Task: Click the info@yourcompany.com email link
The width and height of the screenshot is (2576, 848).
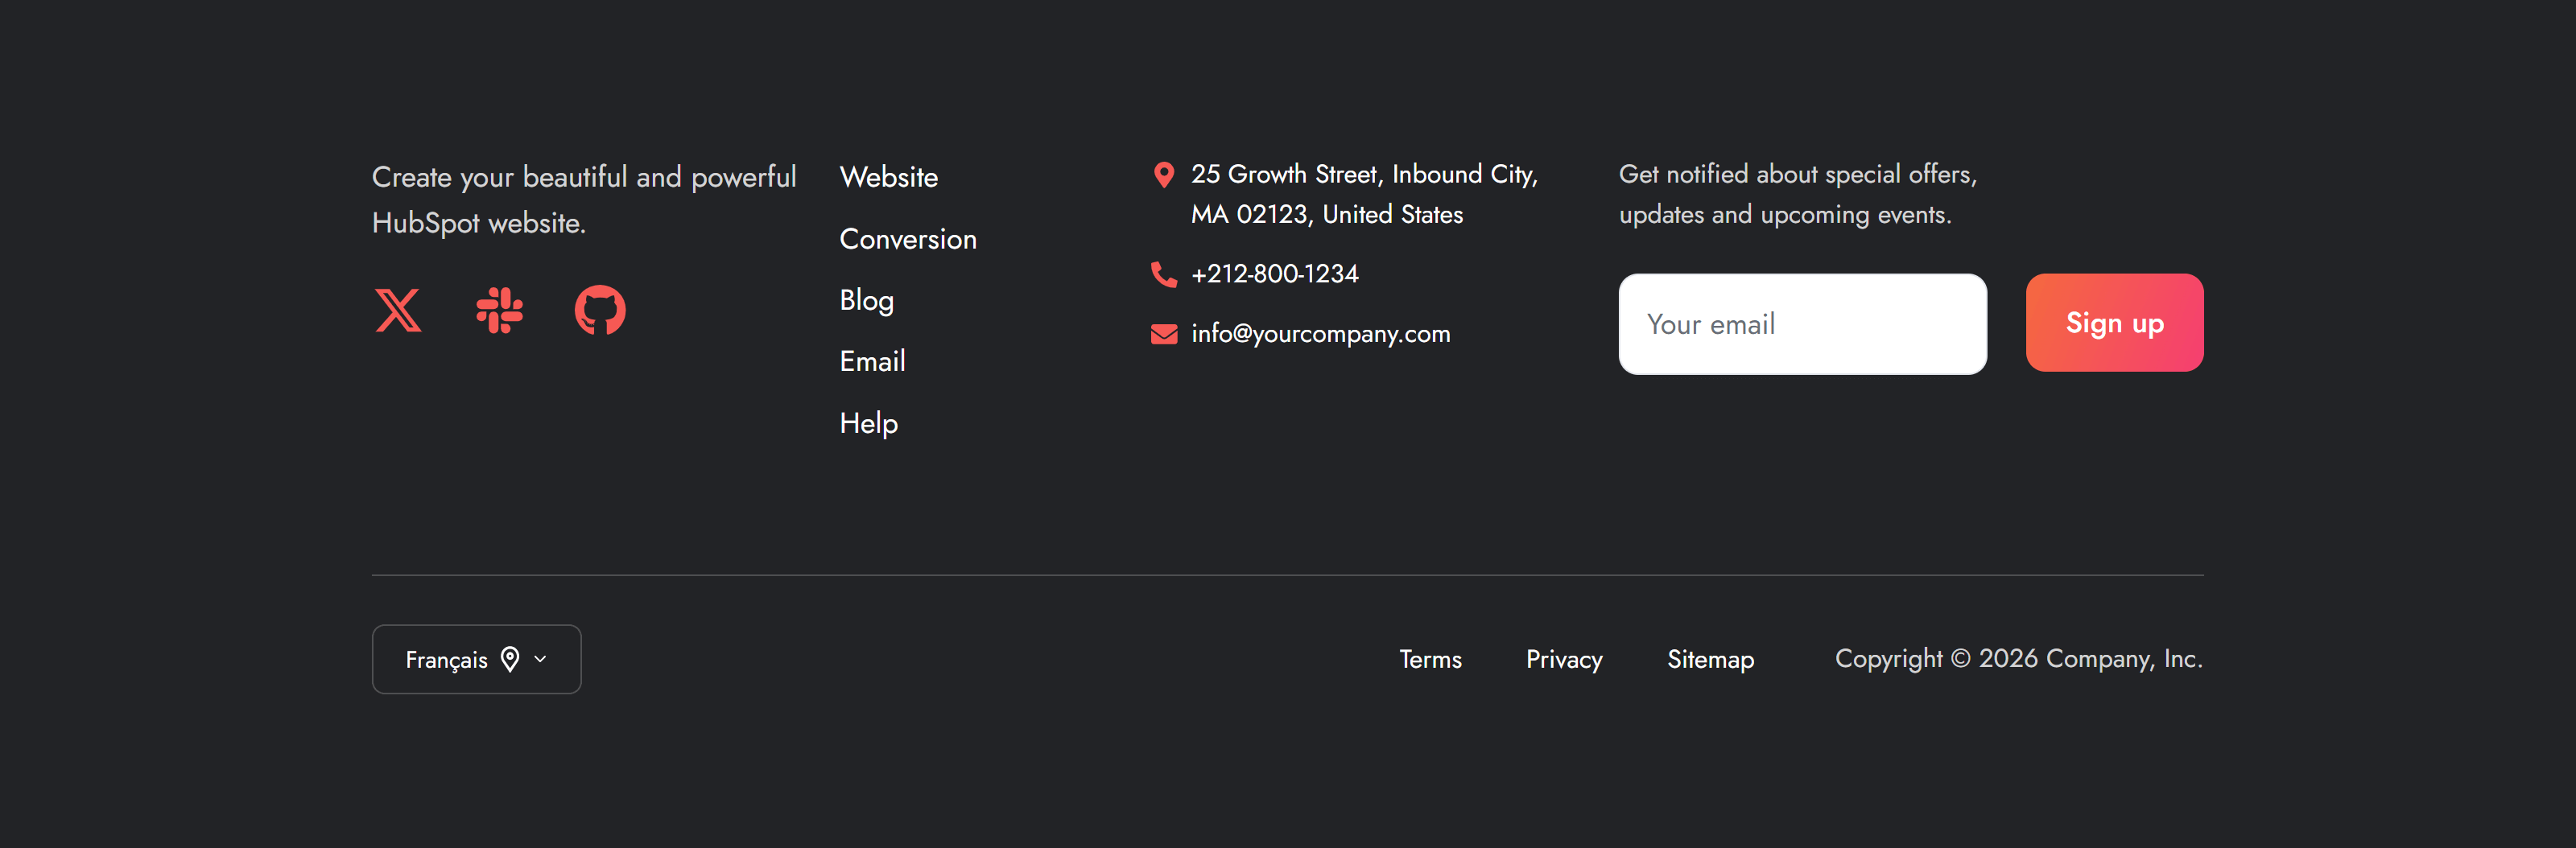Action: click(1320, 334)
